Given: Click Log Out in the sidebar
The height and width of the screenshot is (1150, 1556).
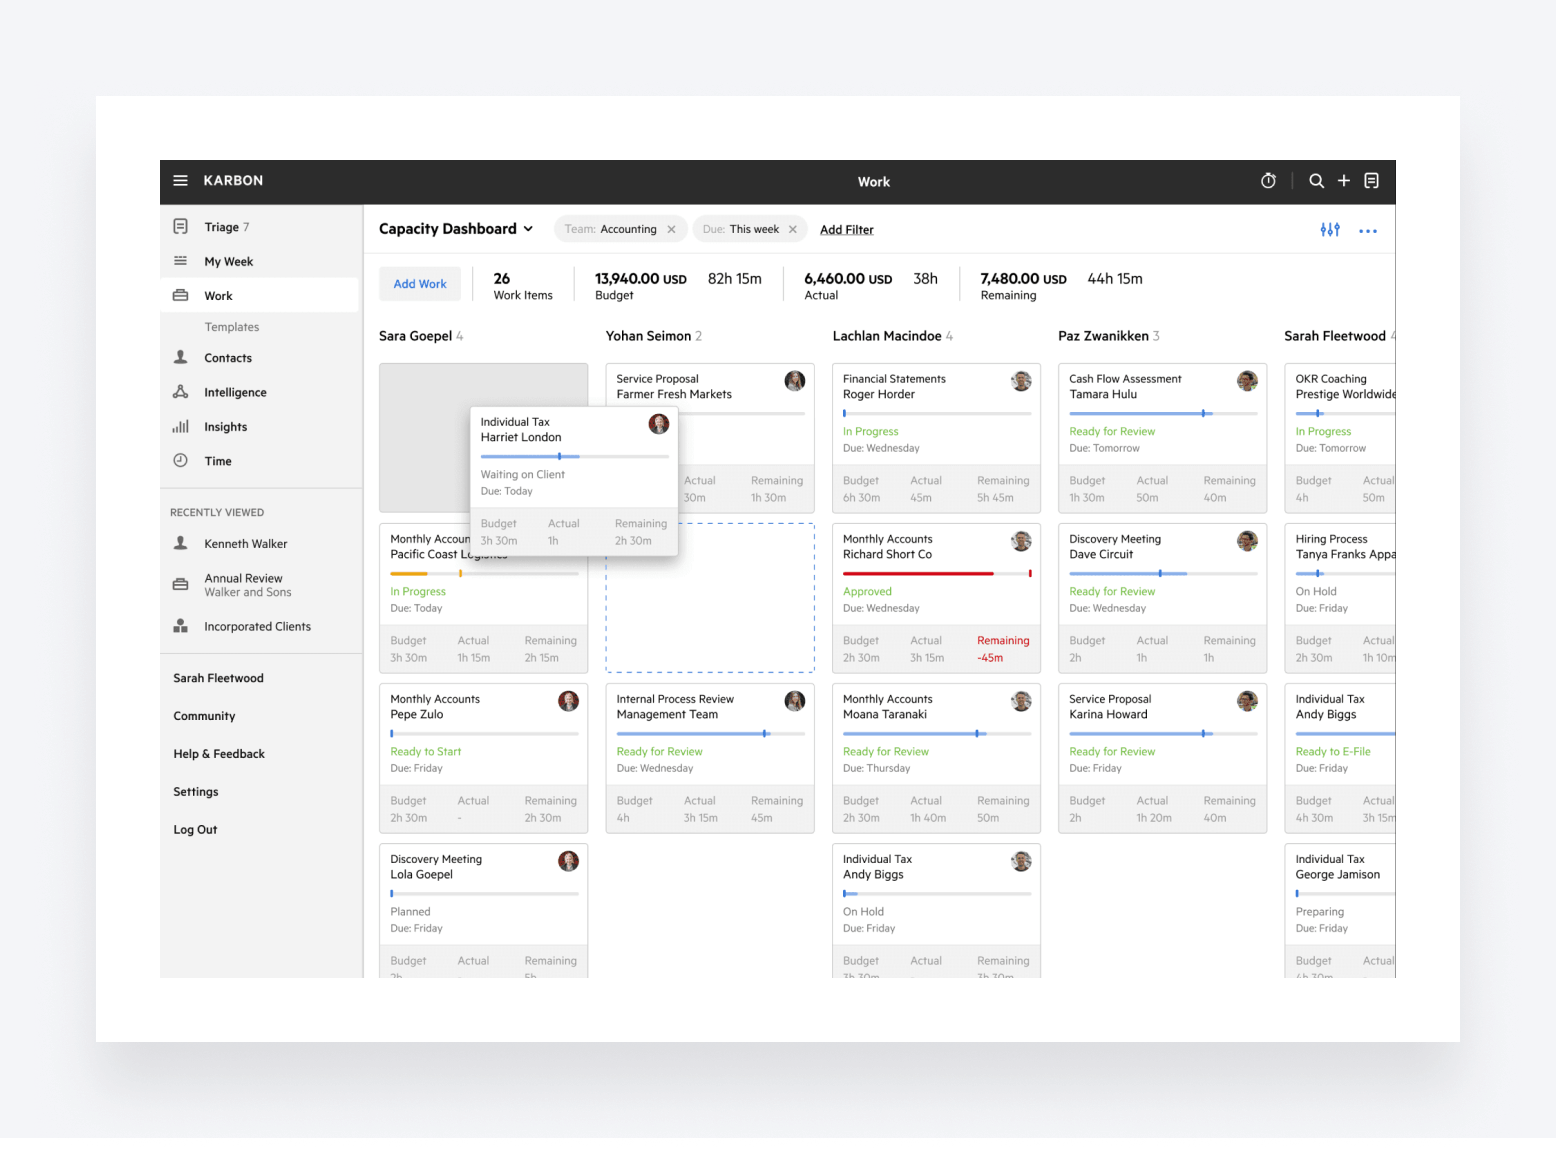Looking at the screenshot, I should tap(195, 830).
